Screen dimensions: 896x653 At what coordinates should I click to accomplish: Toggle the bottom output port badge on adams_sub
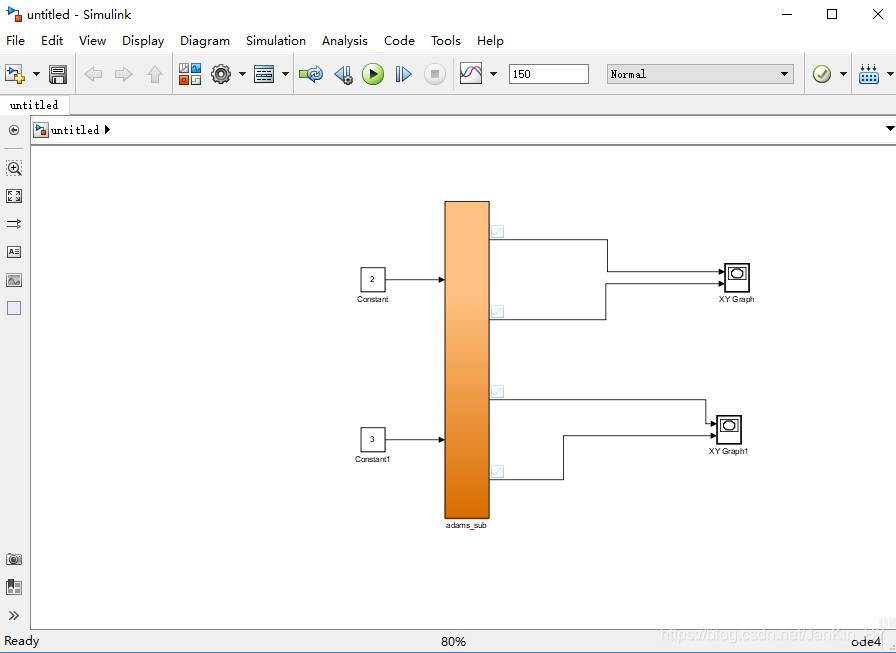[497, 471]
